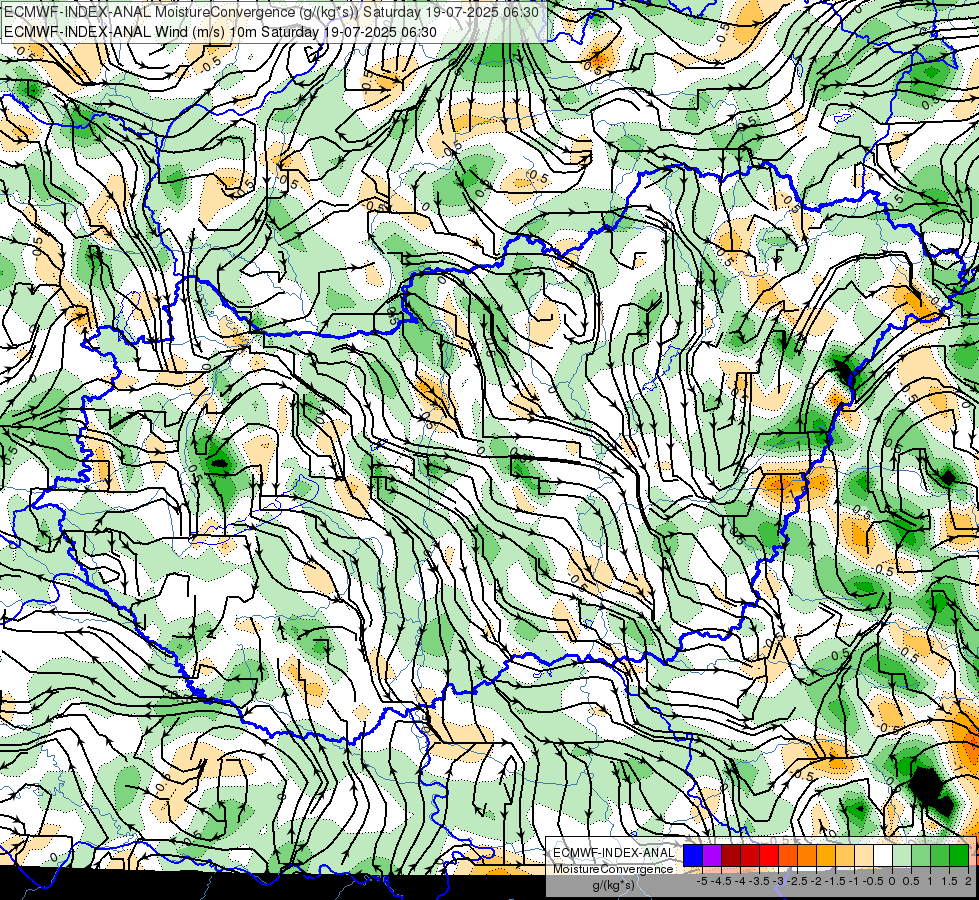Choose legend swatch between 0 and 0.5
This screenshot has width=979, height=900.
[x=902, y=855]
